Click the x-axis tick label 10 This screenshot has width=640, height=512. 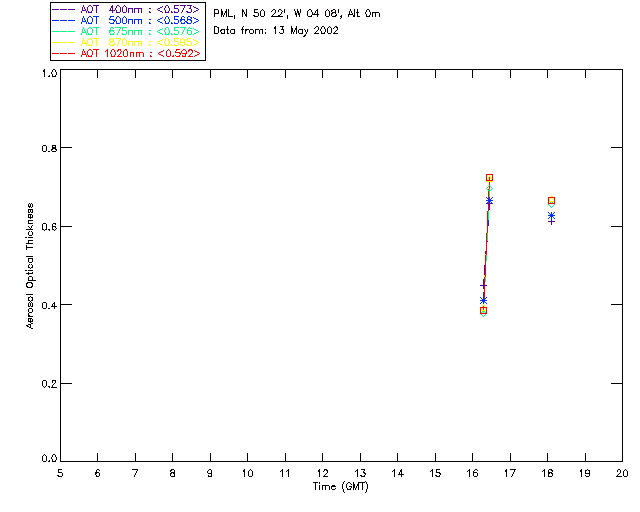pyautogui.click(x=247, y=474)
